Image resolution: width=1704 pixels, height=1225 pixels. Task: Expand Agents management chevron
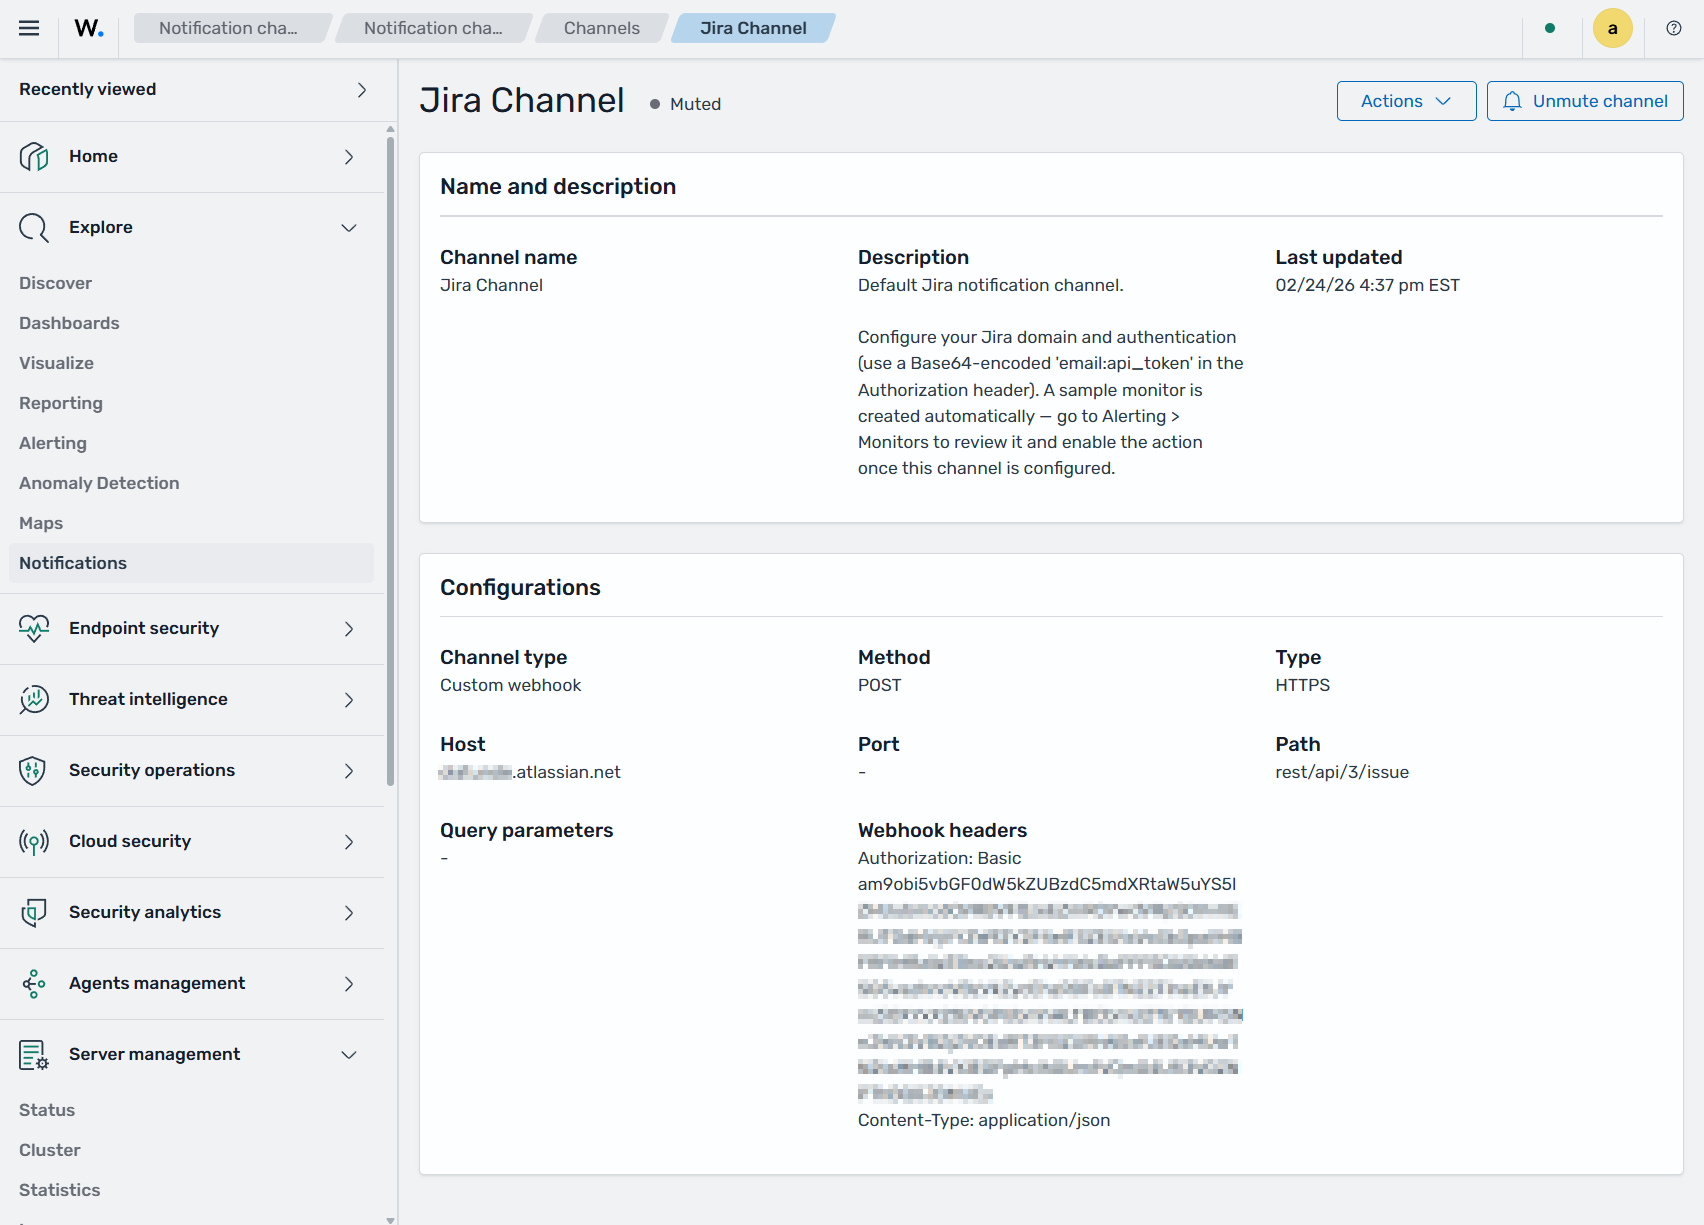349,984
